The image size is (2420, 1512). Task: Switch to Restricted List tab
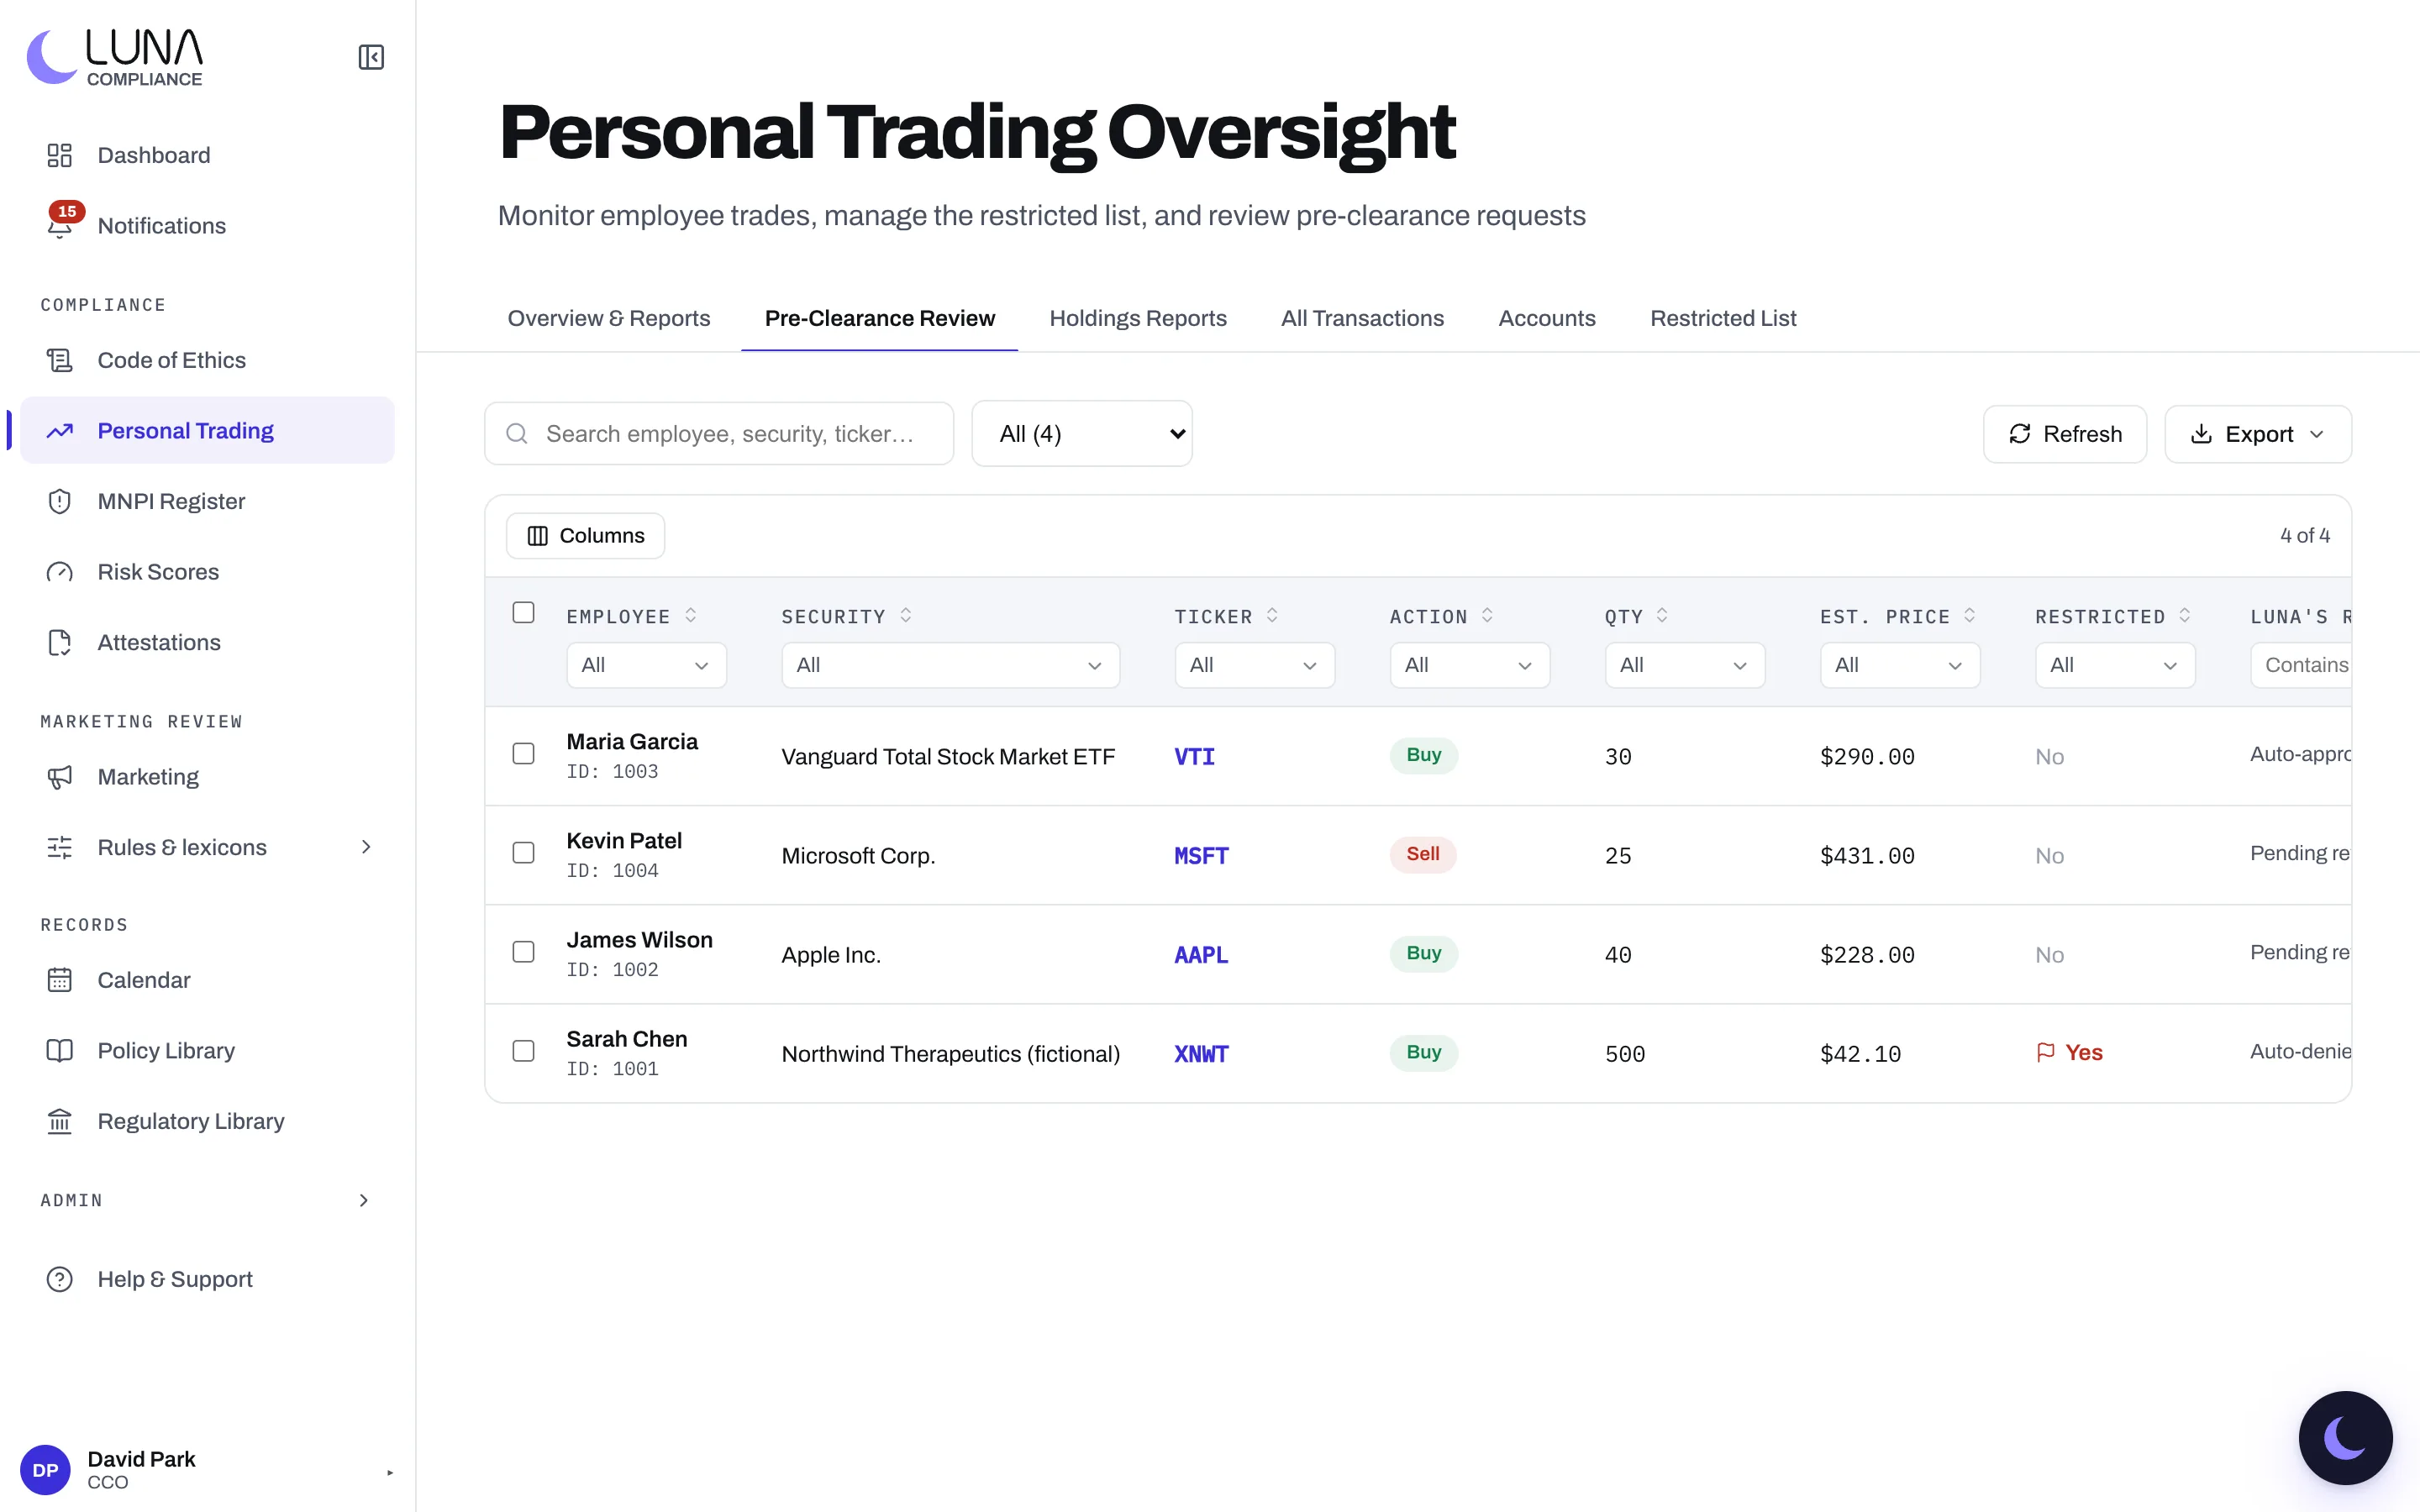pos(1723,318)
